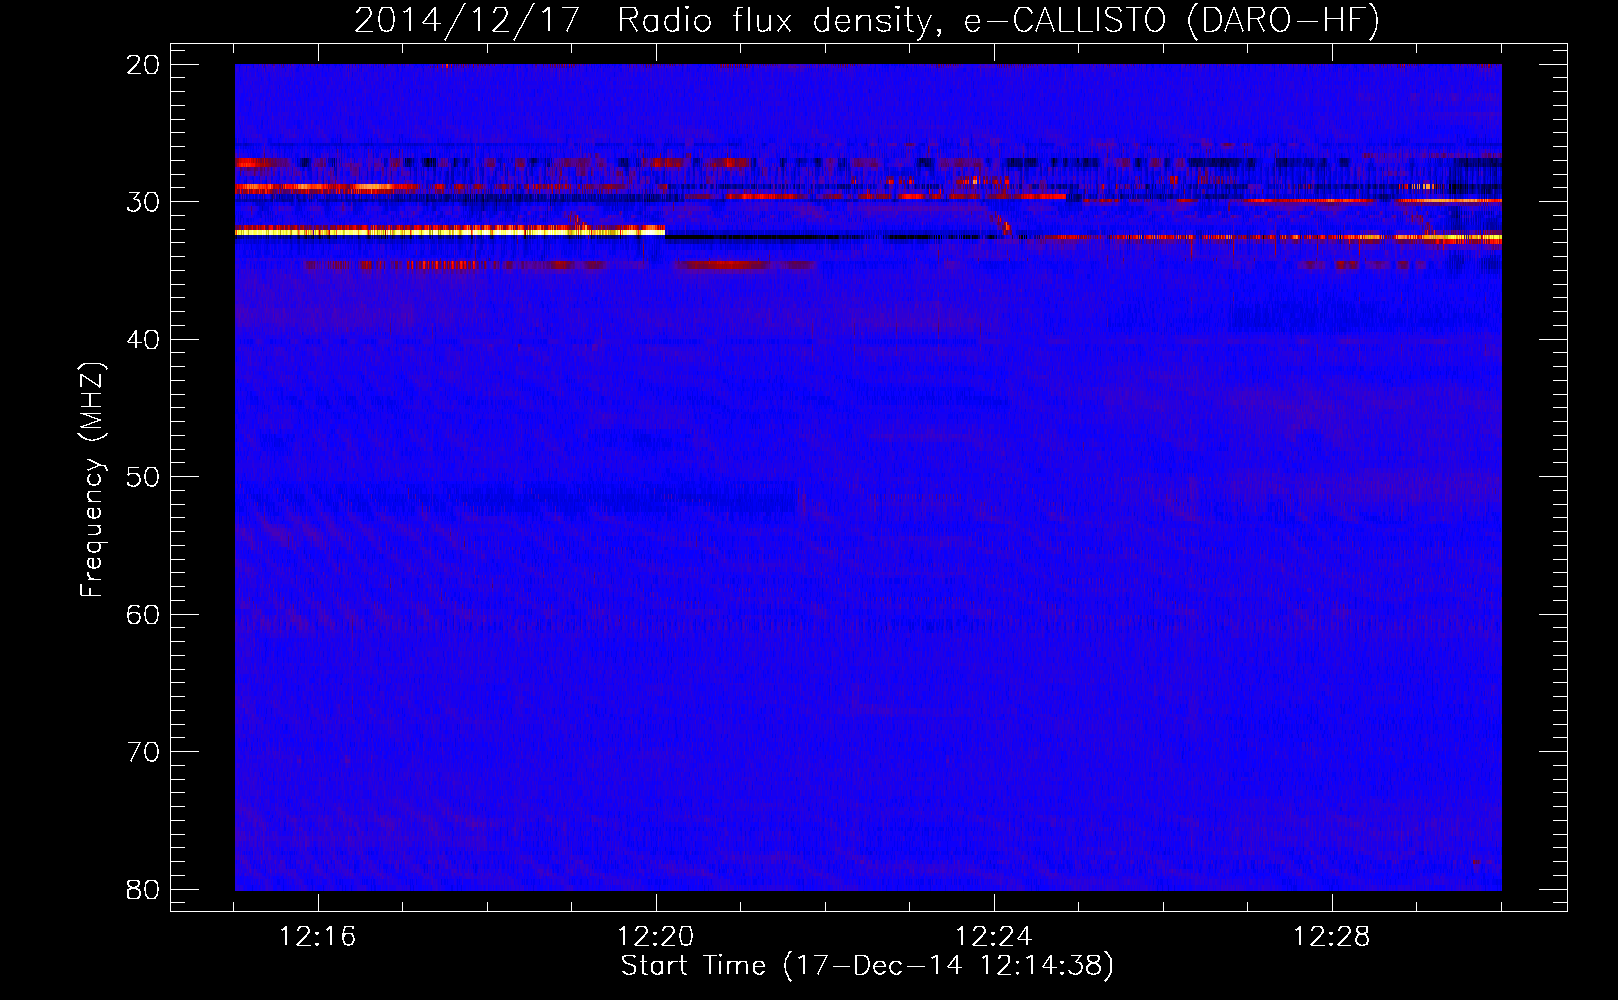Click the 30 frequency tick label
This screenshot has width=1618, height=1000.
pyautogui.click(x=144, y=202)
